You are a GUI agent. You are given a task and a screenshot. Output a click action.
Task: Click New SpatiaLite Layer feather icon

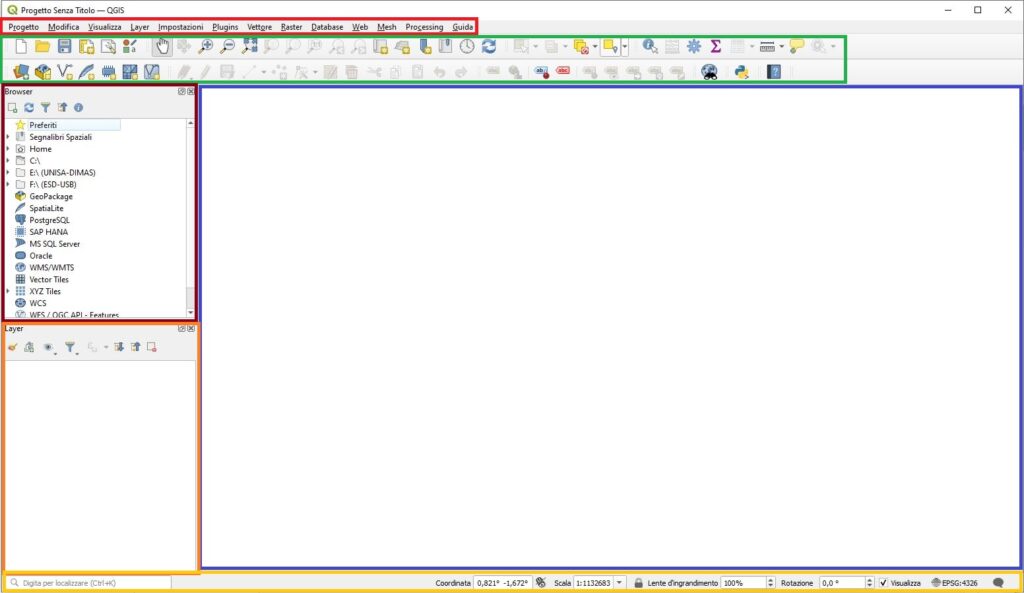pyautogui.click(x=86, y=72)
